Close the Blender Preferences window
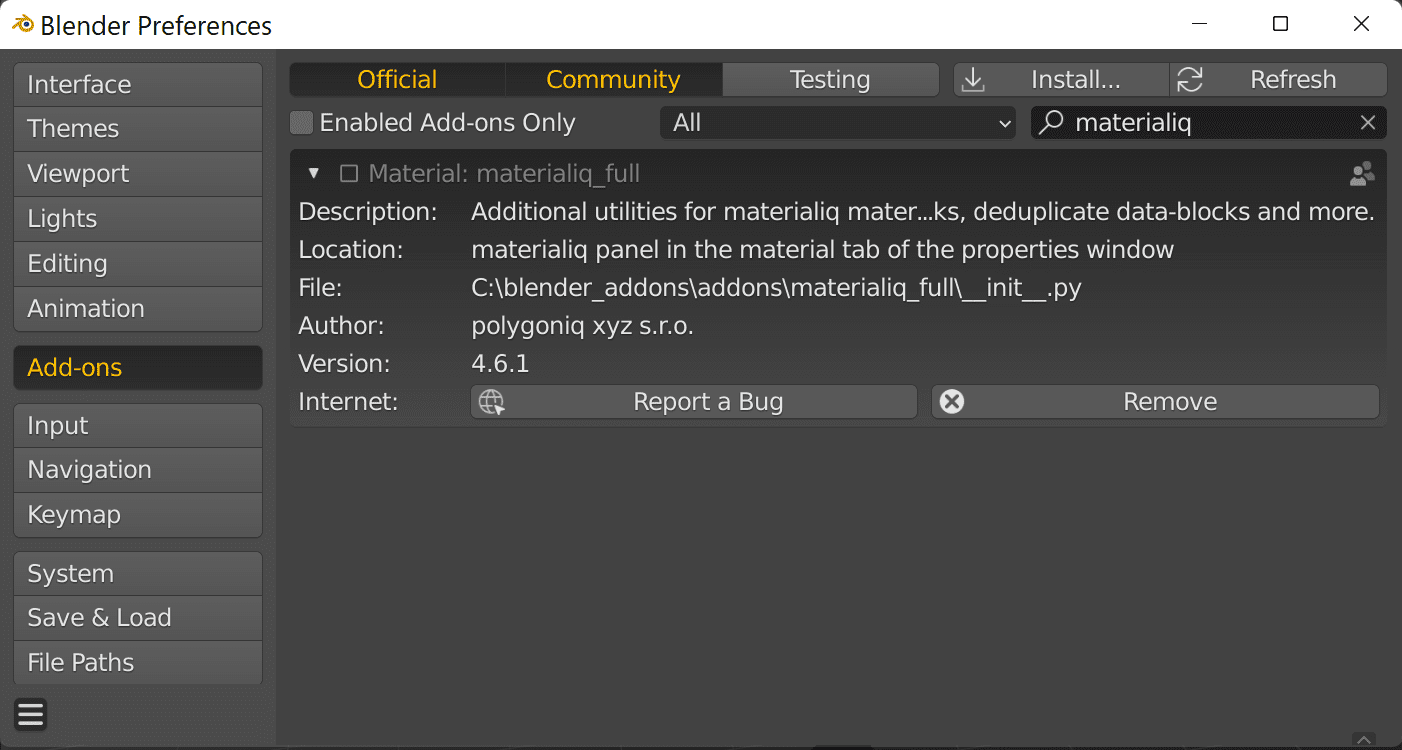1402x750 pixels. point(1361,24)
